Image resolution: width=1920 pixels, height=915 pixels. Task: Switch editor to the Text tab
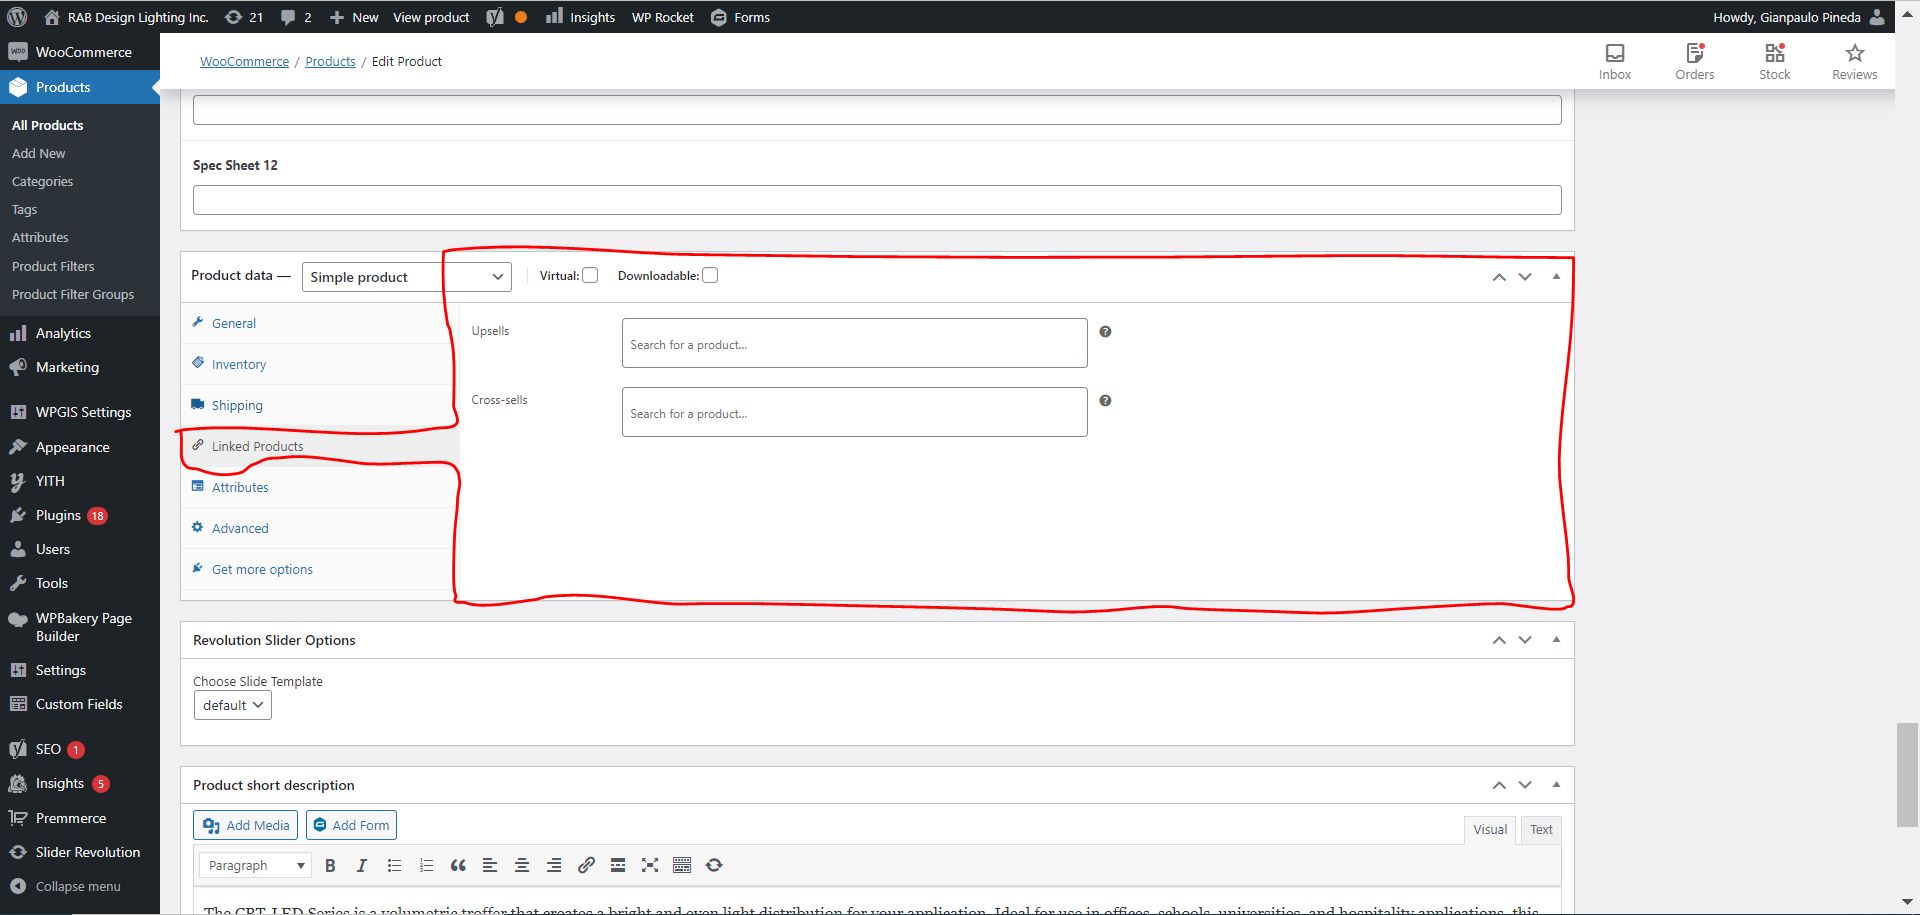tap(1541, 830)
